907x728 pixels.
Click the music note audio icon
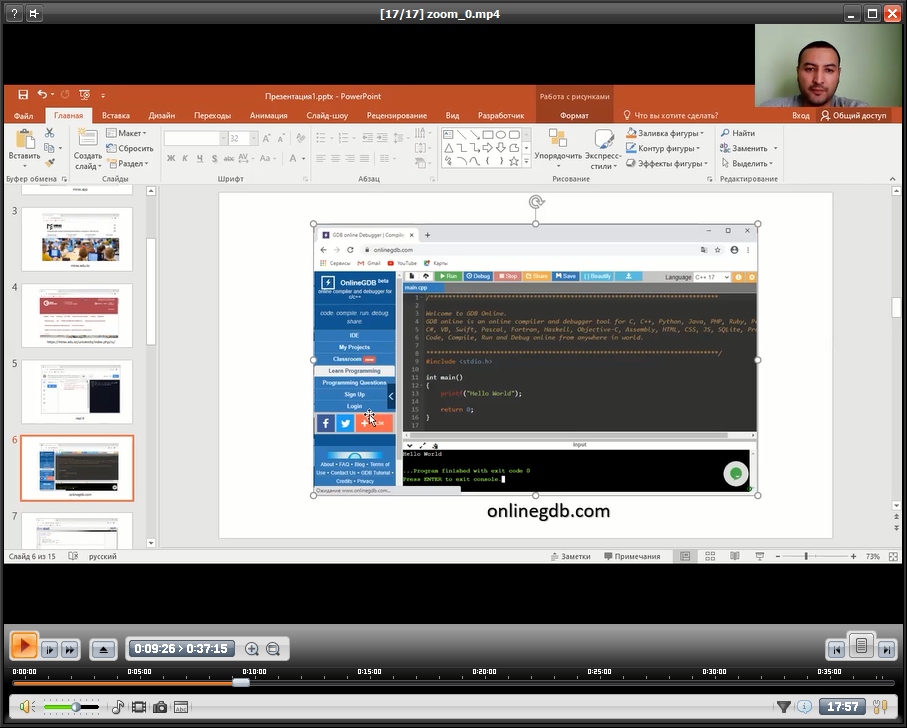(x=117, y=707)
